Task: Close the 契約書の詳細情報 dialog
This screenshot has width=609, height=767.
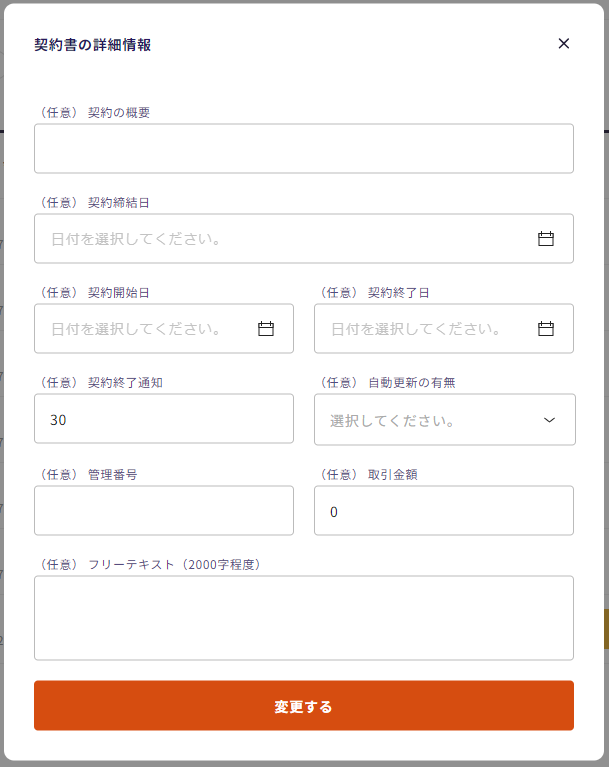Action: [x=563, y=43]
